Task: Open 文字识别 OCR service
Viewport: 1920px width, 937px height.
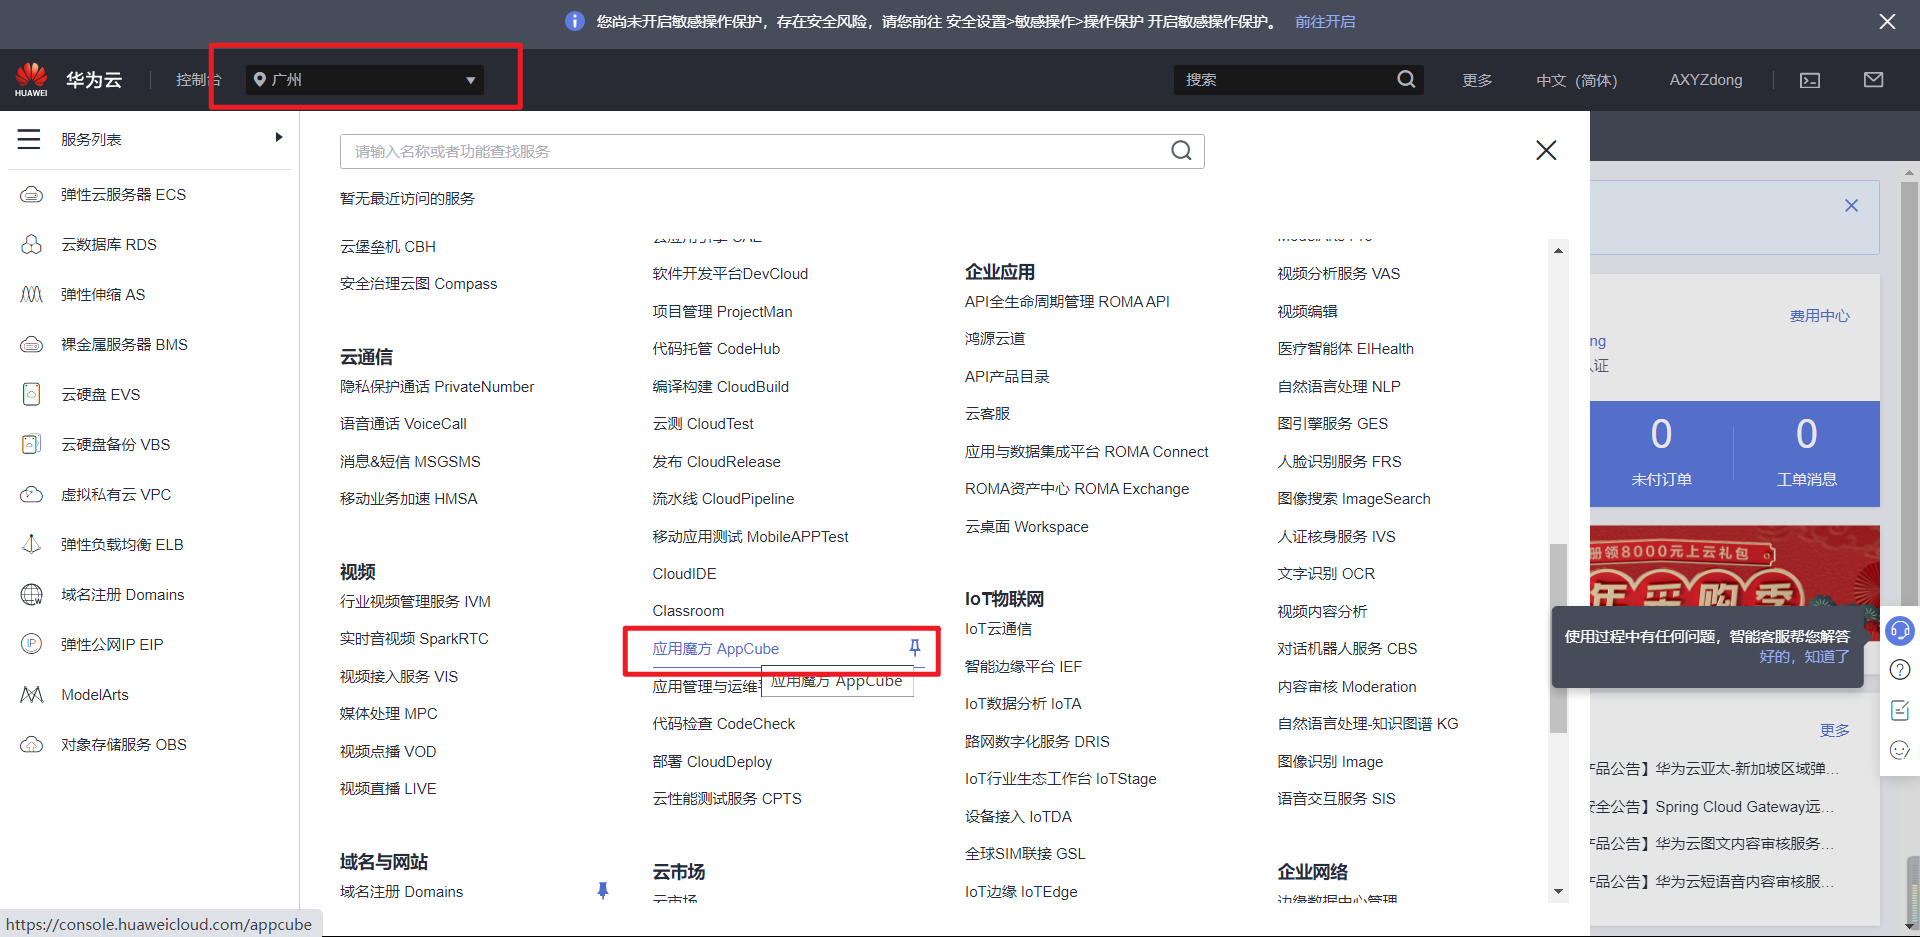Action: point(1326,574)
